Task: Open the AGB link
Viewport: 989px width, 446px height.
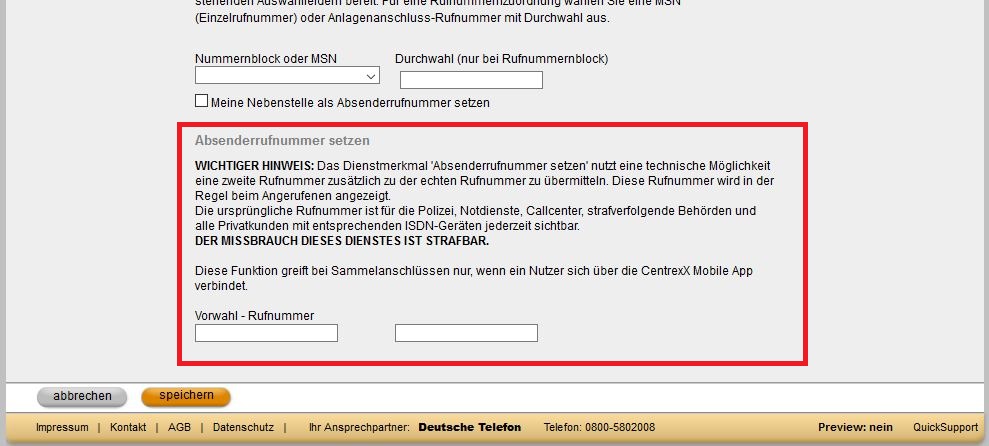Action: (179, 428)
